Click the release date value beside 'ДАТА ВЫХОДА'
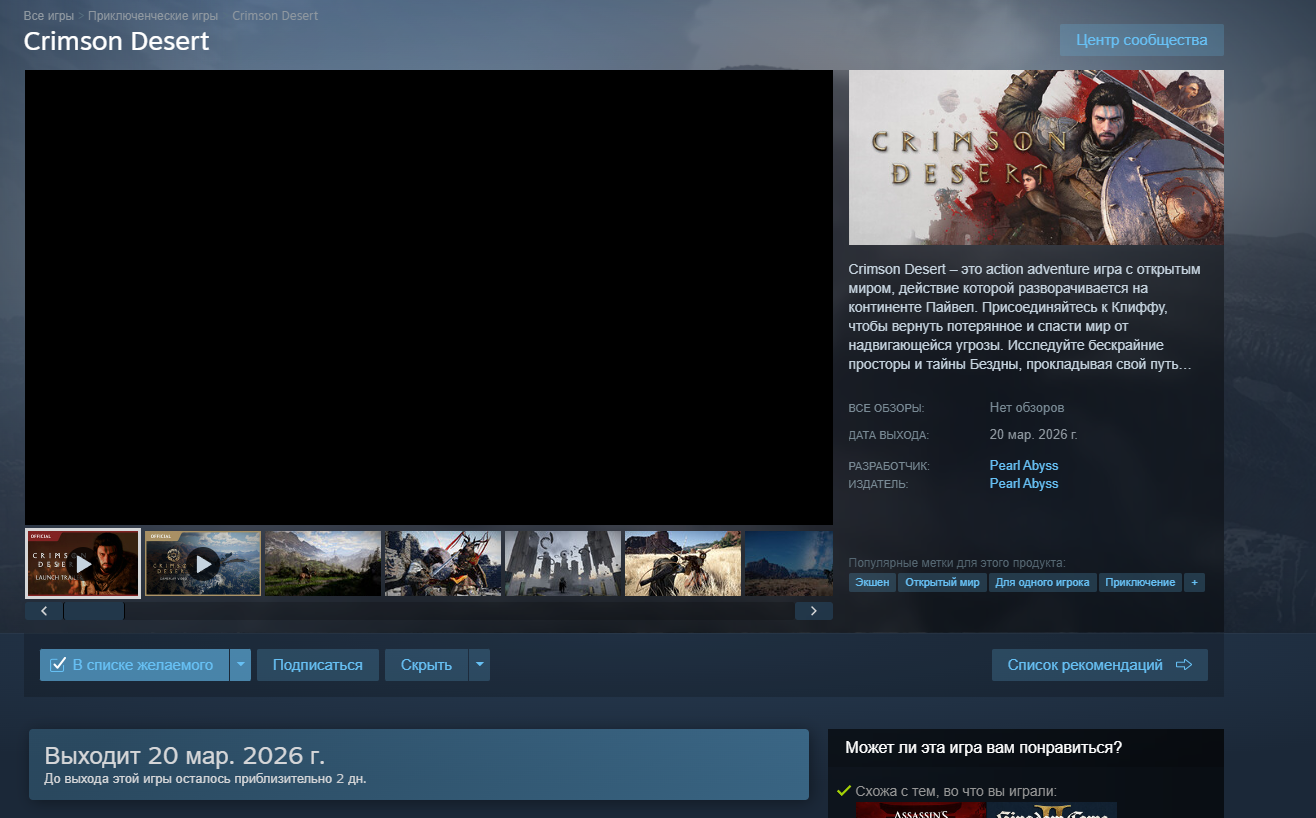 click(1034, 435)
